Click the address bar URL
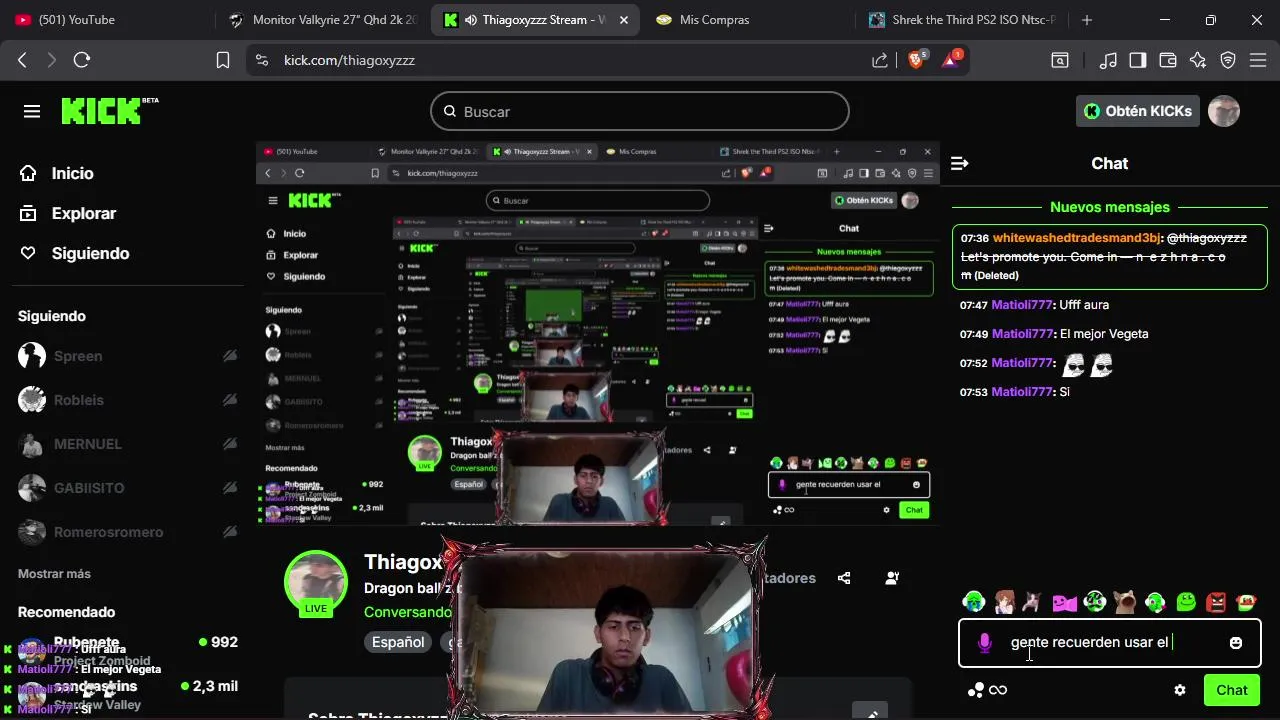Image resolution: width=1280 pixels, height=720 pixels. click(x=349, y=60)
